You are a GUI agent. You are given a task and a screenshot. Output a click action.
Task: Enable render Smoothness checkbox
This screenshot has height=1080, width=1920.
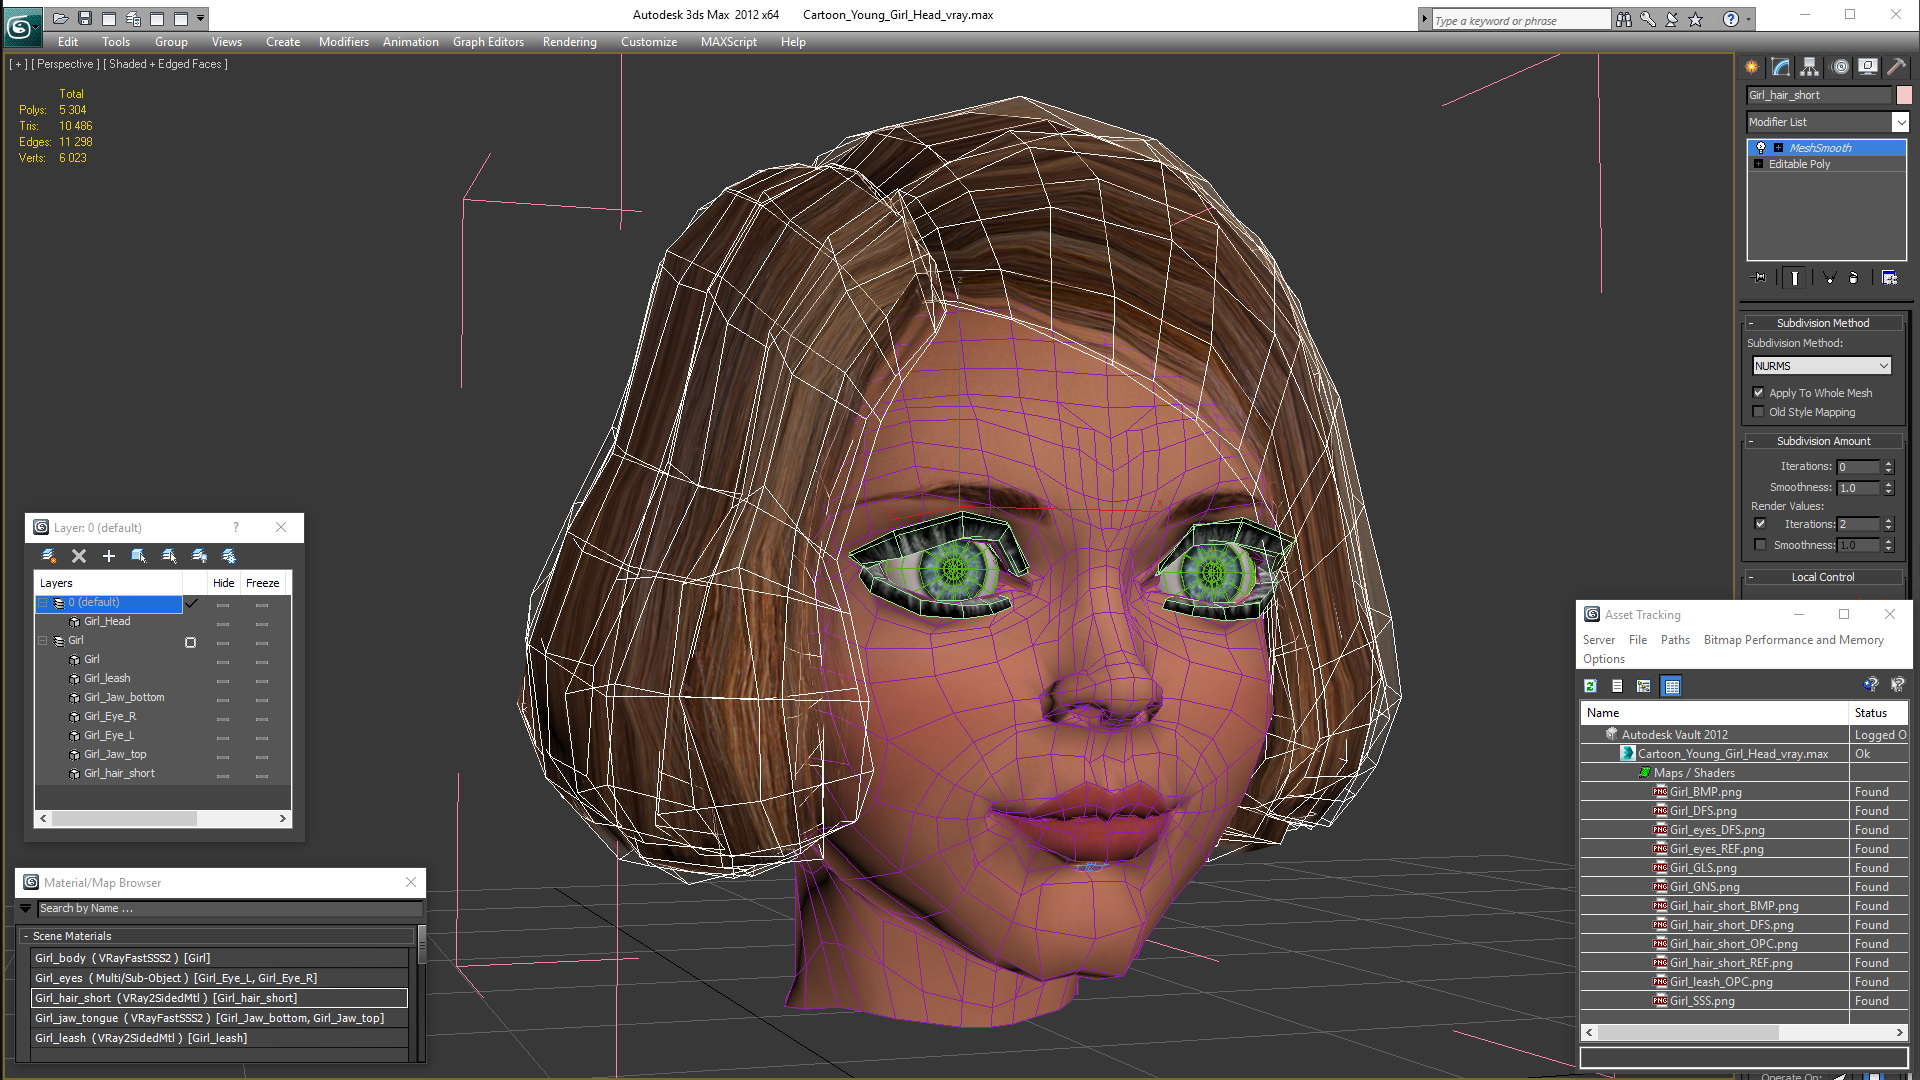pos(1760,545)
